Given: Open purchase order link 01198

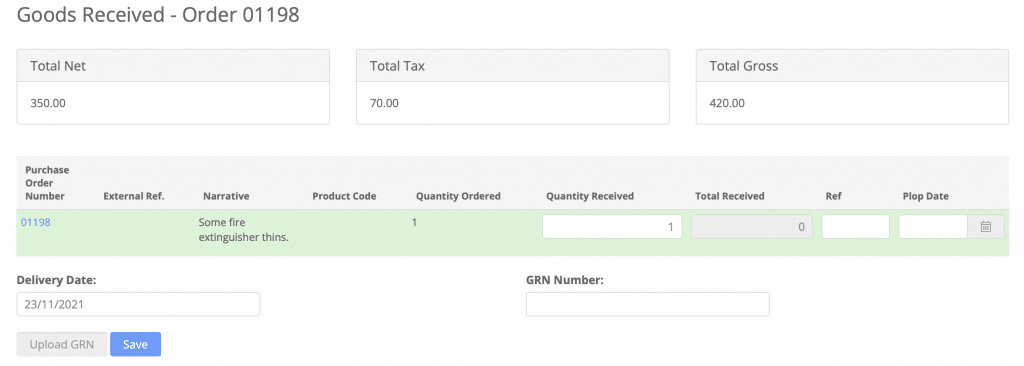Looking at the screenshot, I should (x=35, y=222).
